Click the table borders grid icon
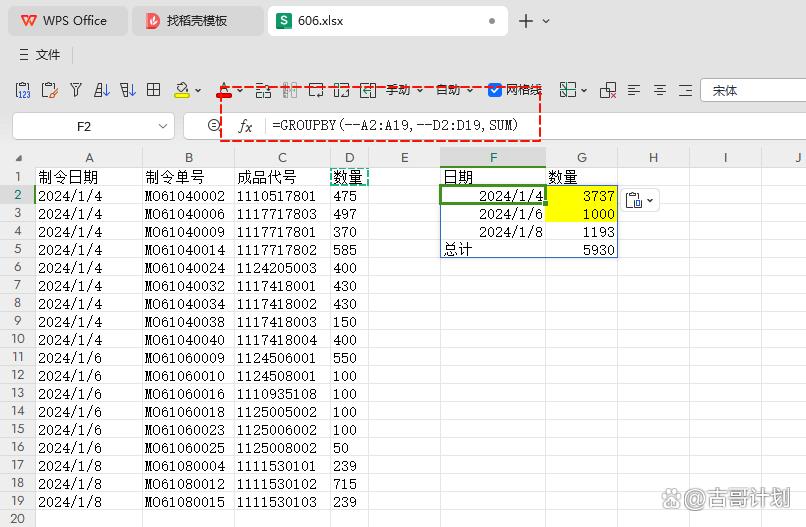The height and width of the screenshot is (527, 806). [x=154, y=90]
